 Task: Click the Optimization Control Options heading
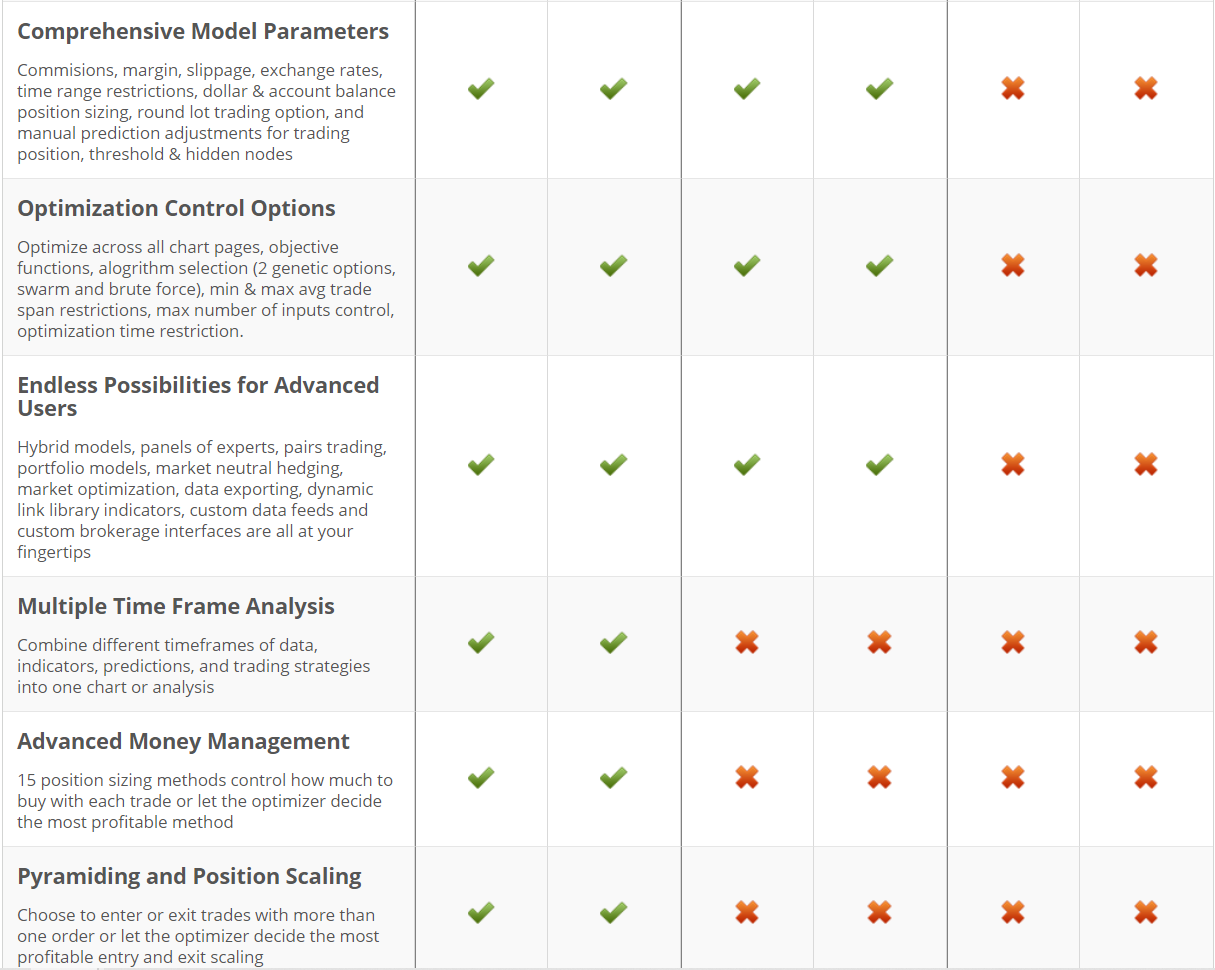click(176, 208)
